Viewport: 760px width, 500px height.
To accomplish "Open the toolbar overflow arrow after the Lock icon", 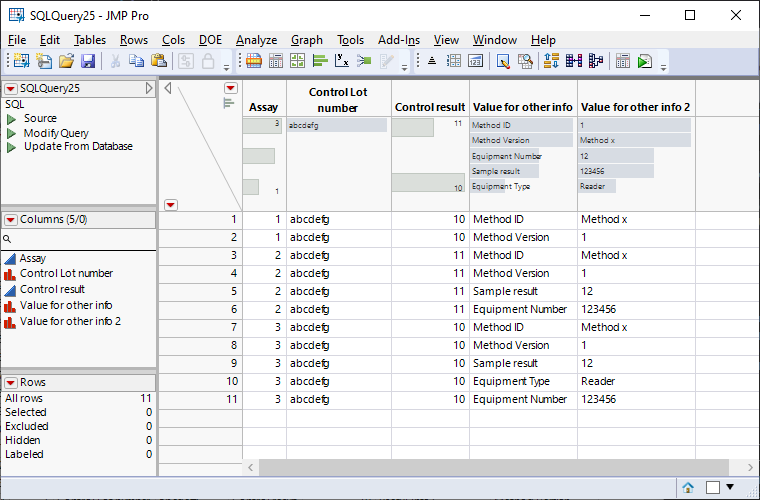I will [x=226, y=67].
